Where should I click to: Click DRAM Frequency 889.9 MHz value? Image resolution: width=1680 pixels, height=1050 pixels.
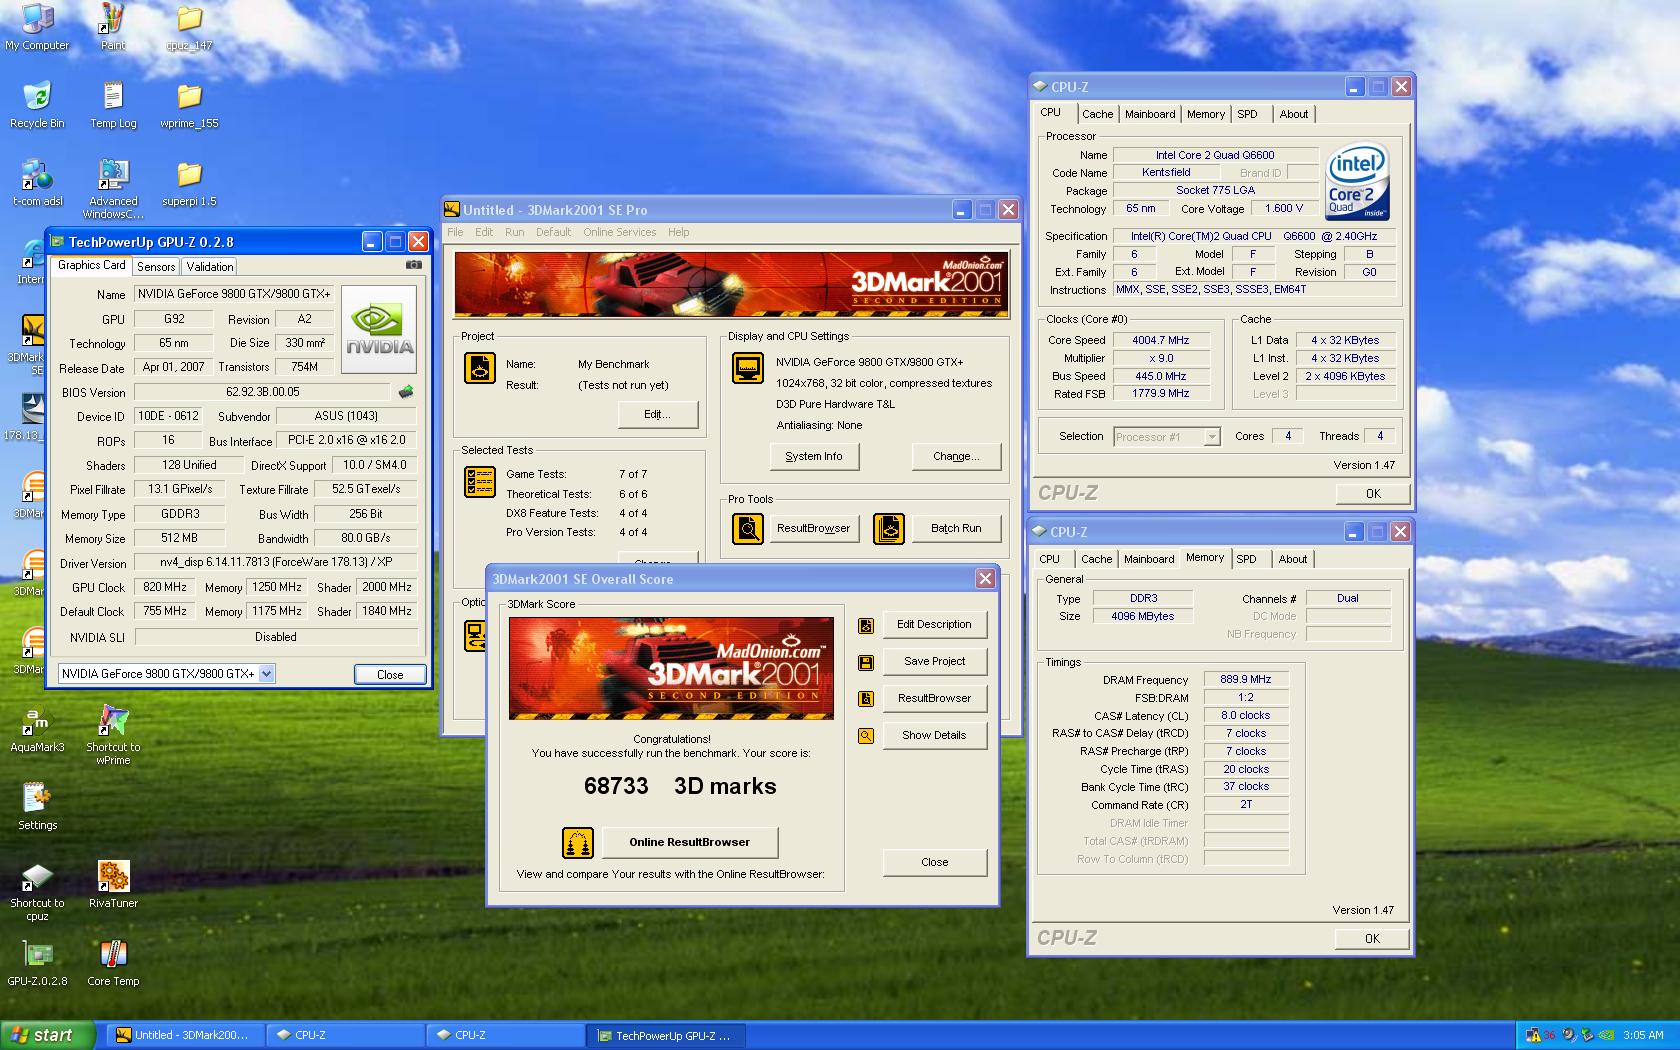1246,679
